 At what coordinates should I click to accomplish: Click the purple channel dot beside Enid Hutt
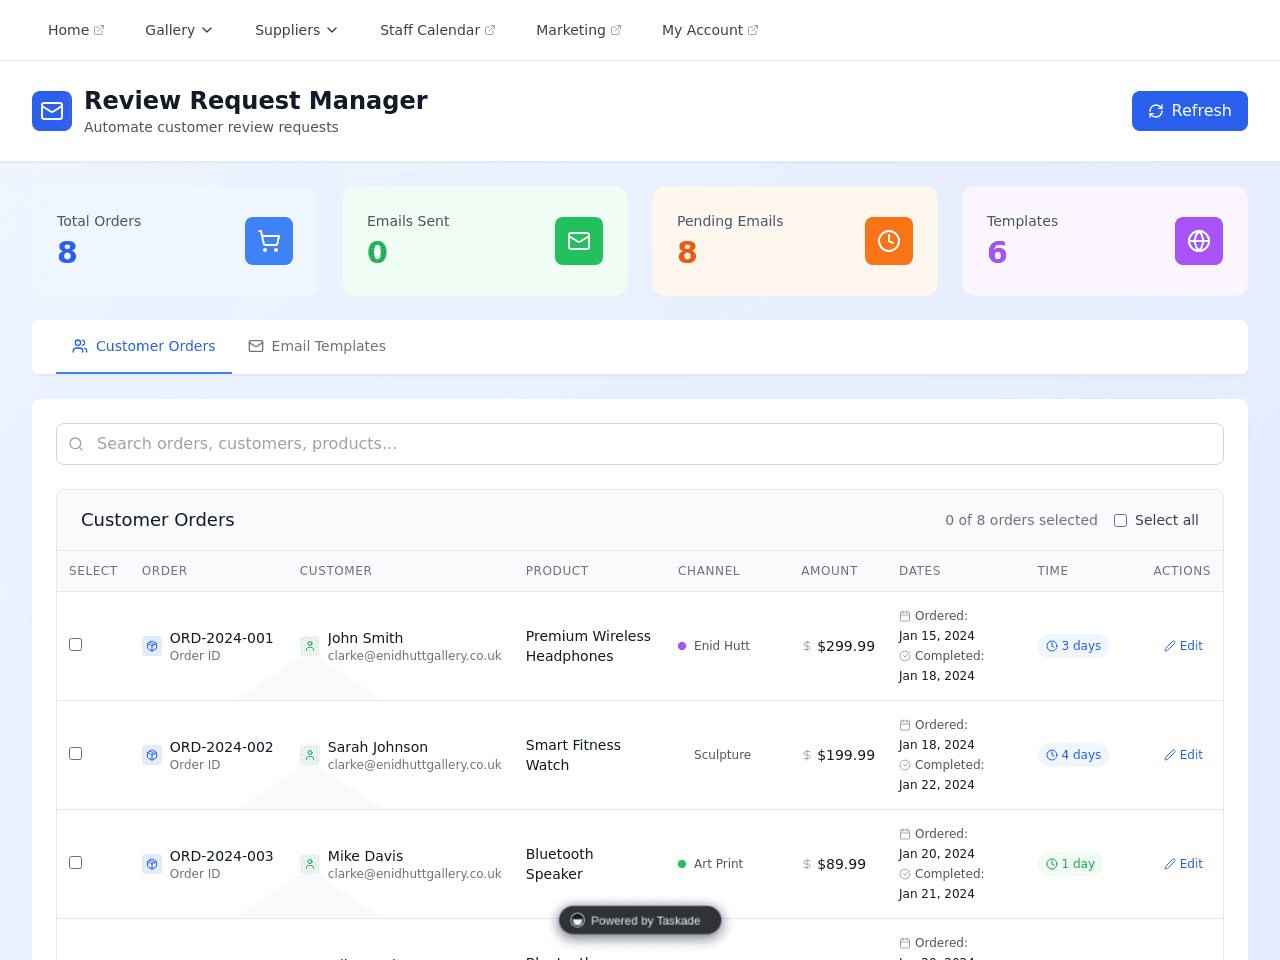(x=682, y=646)
